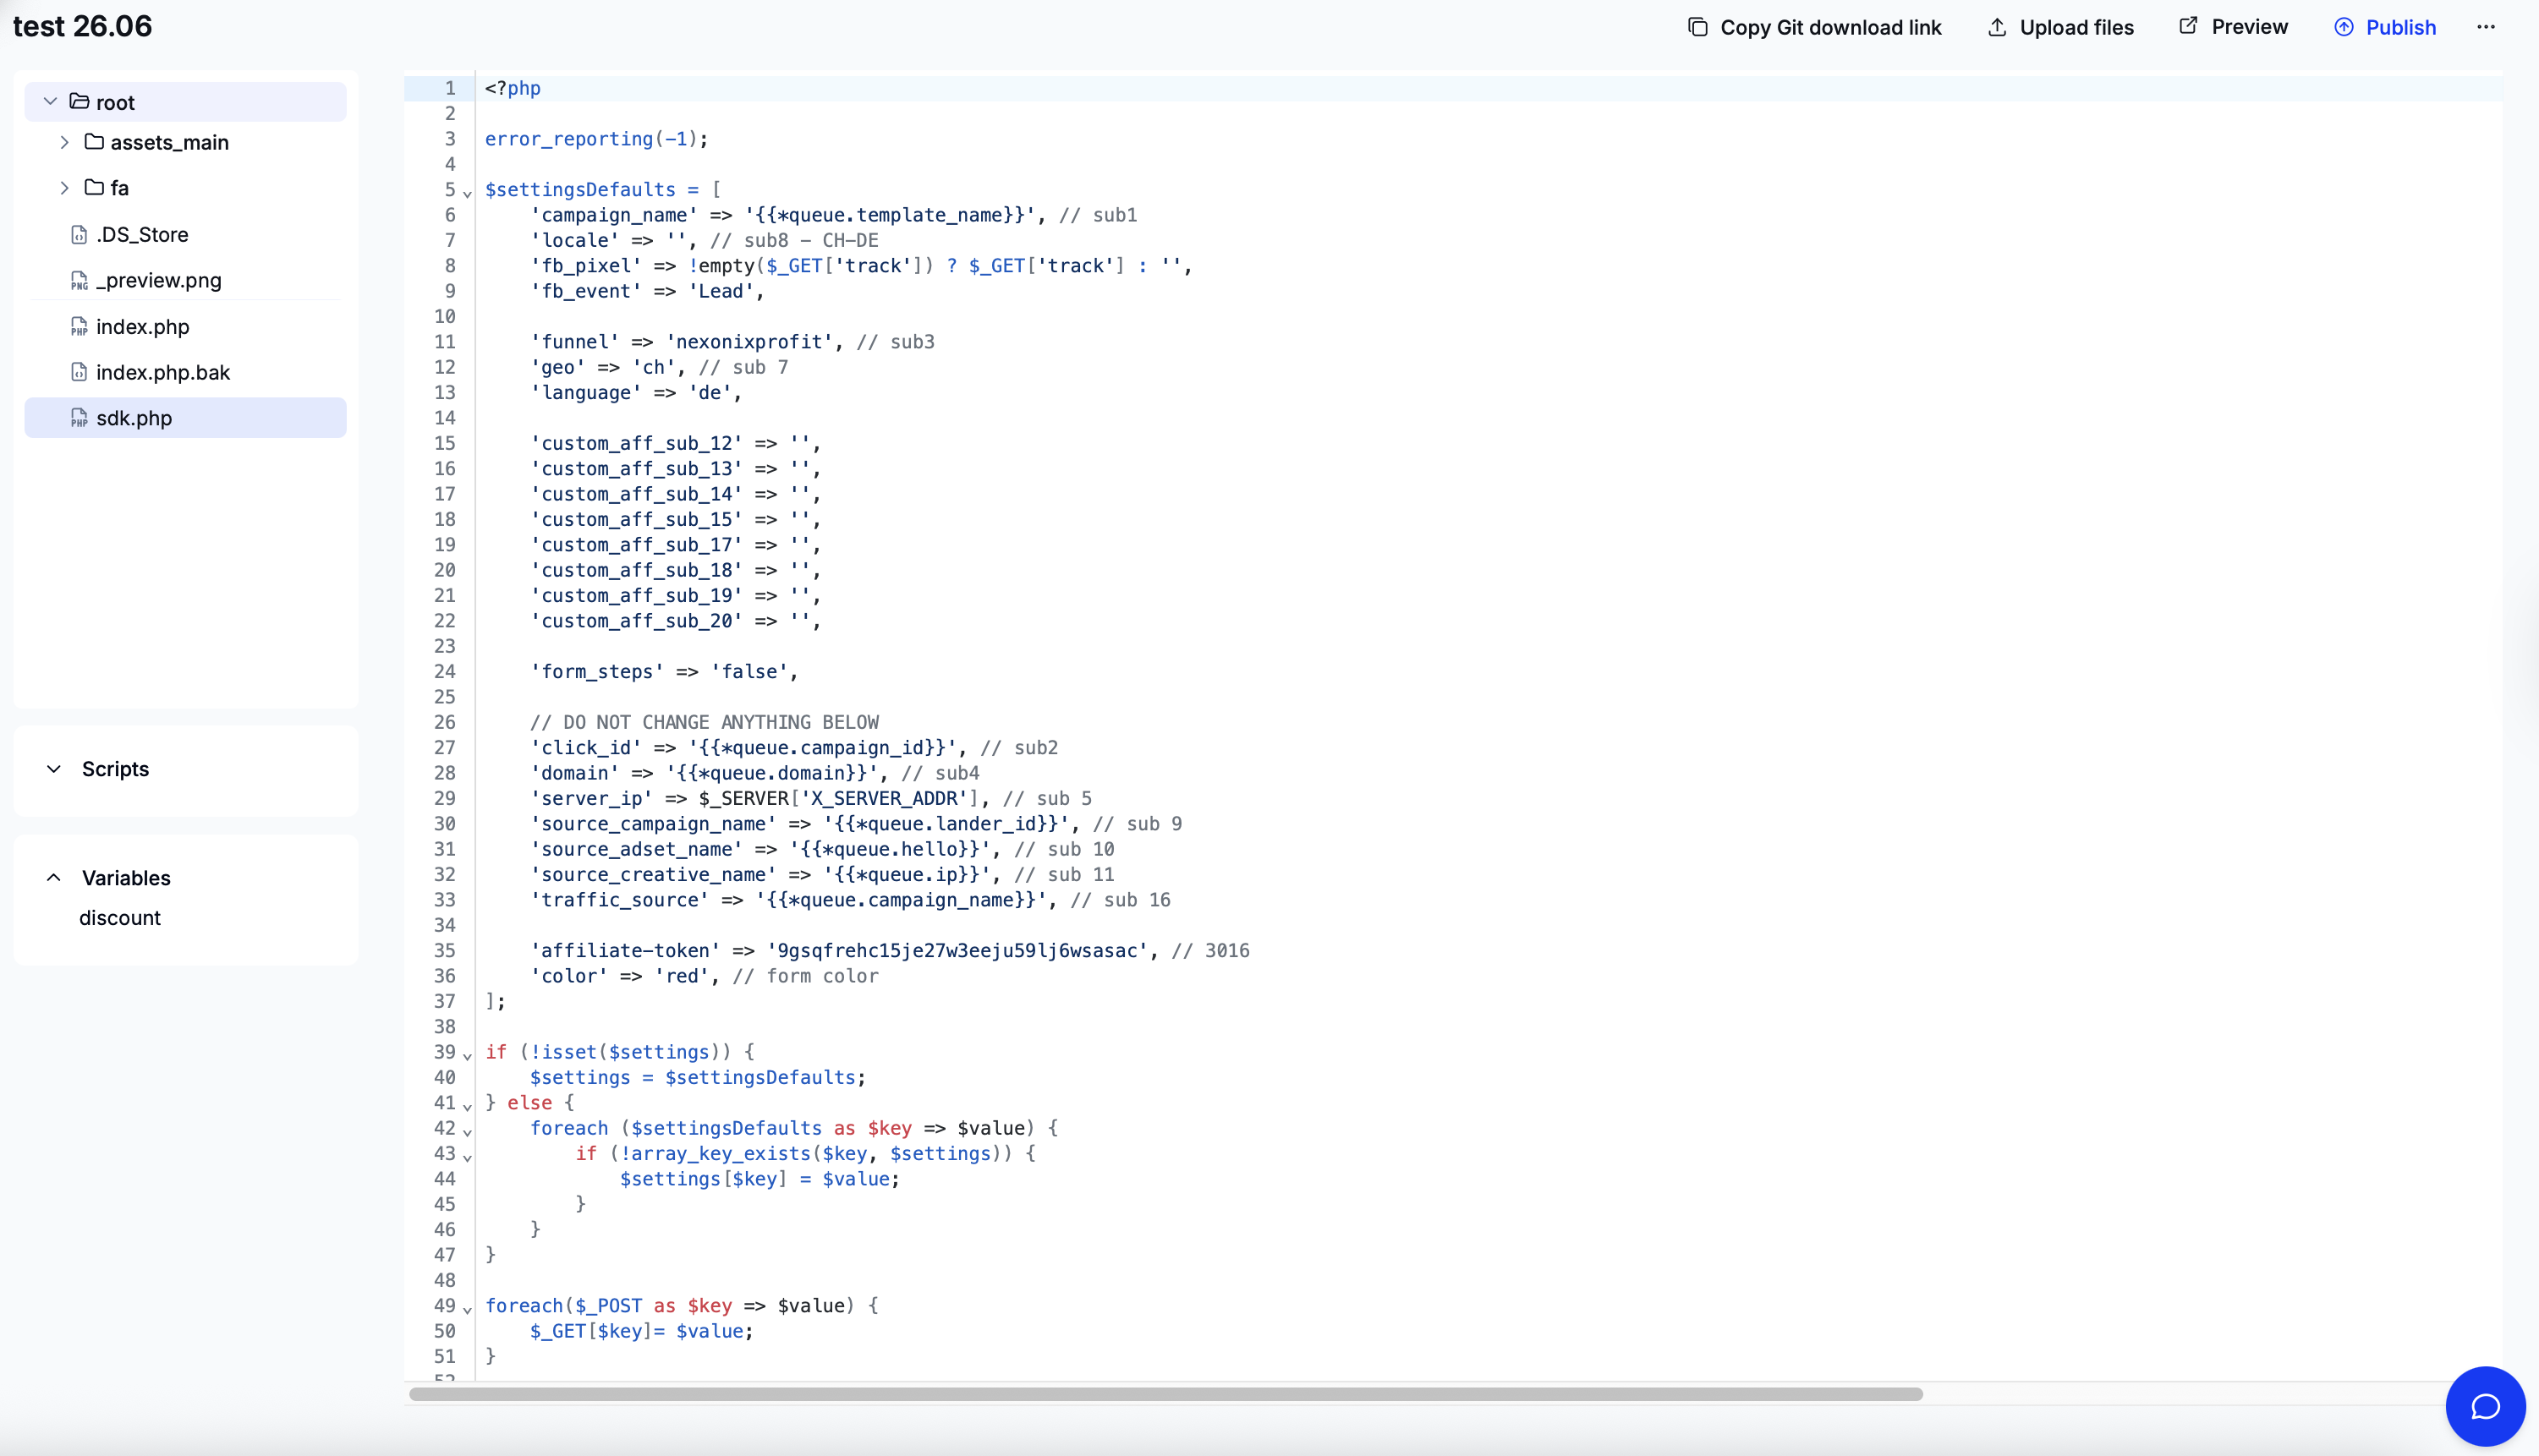Fold the inner if block at line 43
This screenshot has height=1456, width=2539.
point(467,1157)
